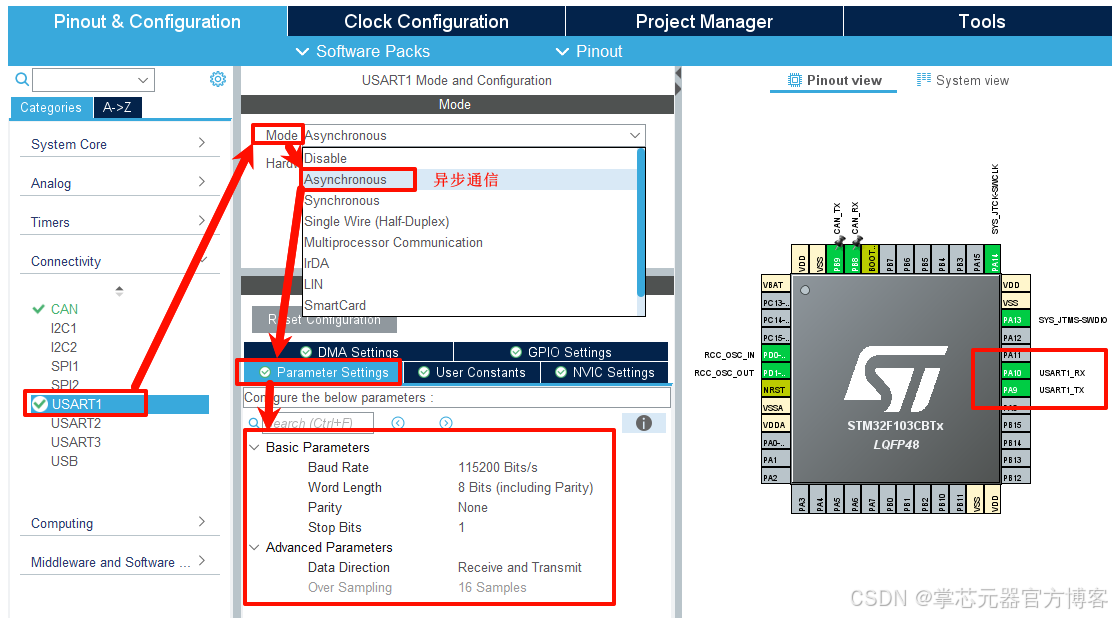Click the STM32F103CBTx chip body

[x=896, y=380]
